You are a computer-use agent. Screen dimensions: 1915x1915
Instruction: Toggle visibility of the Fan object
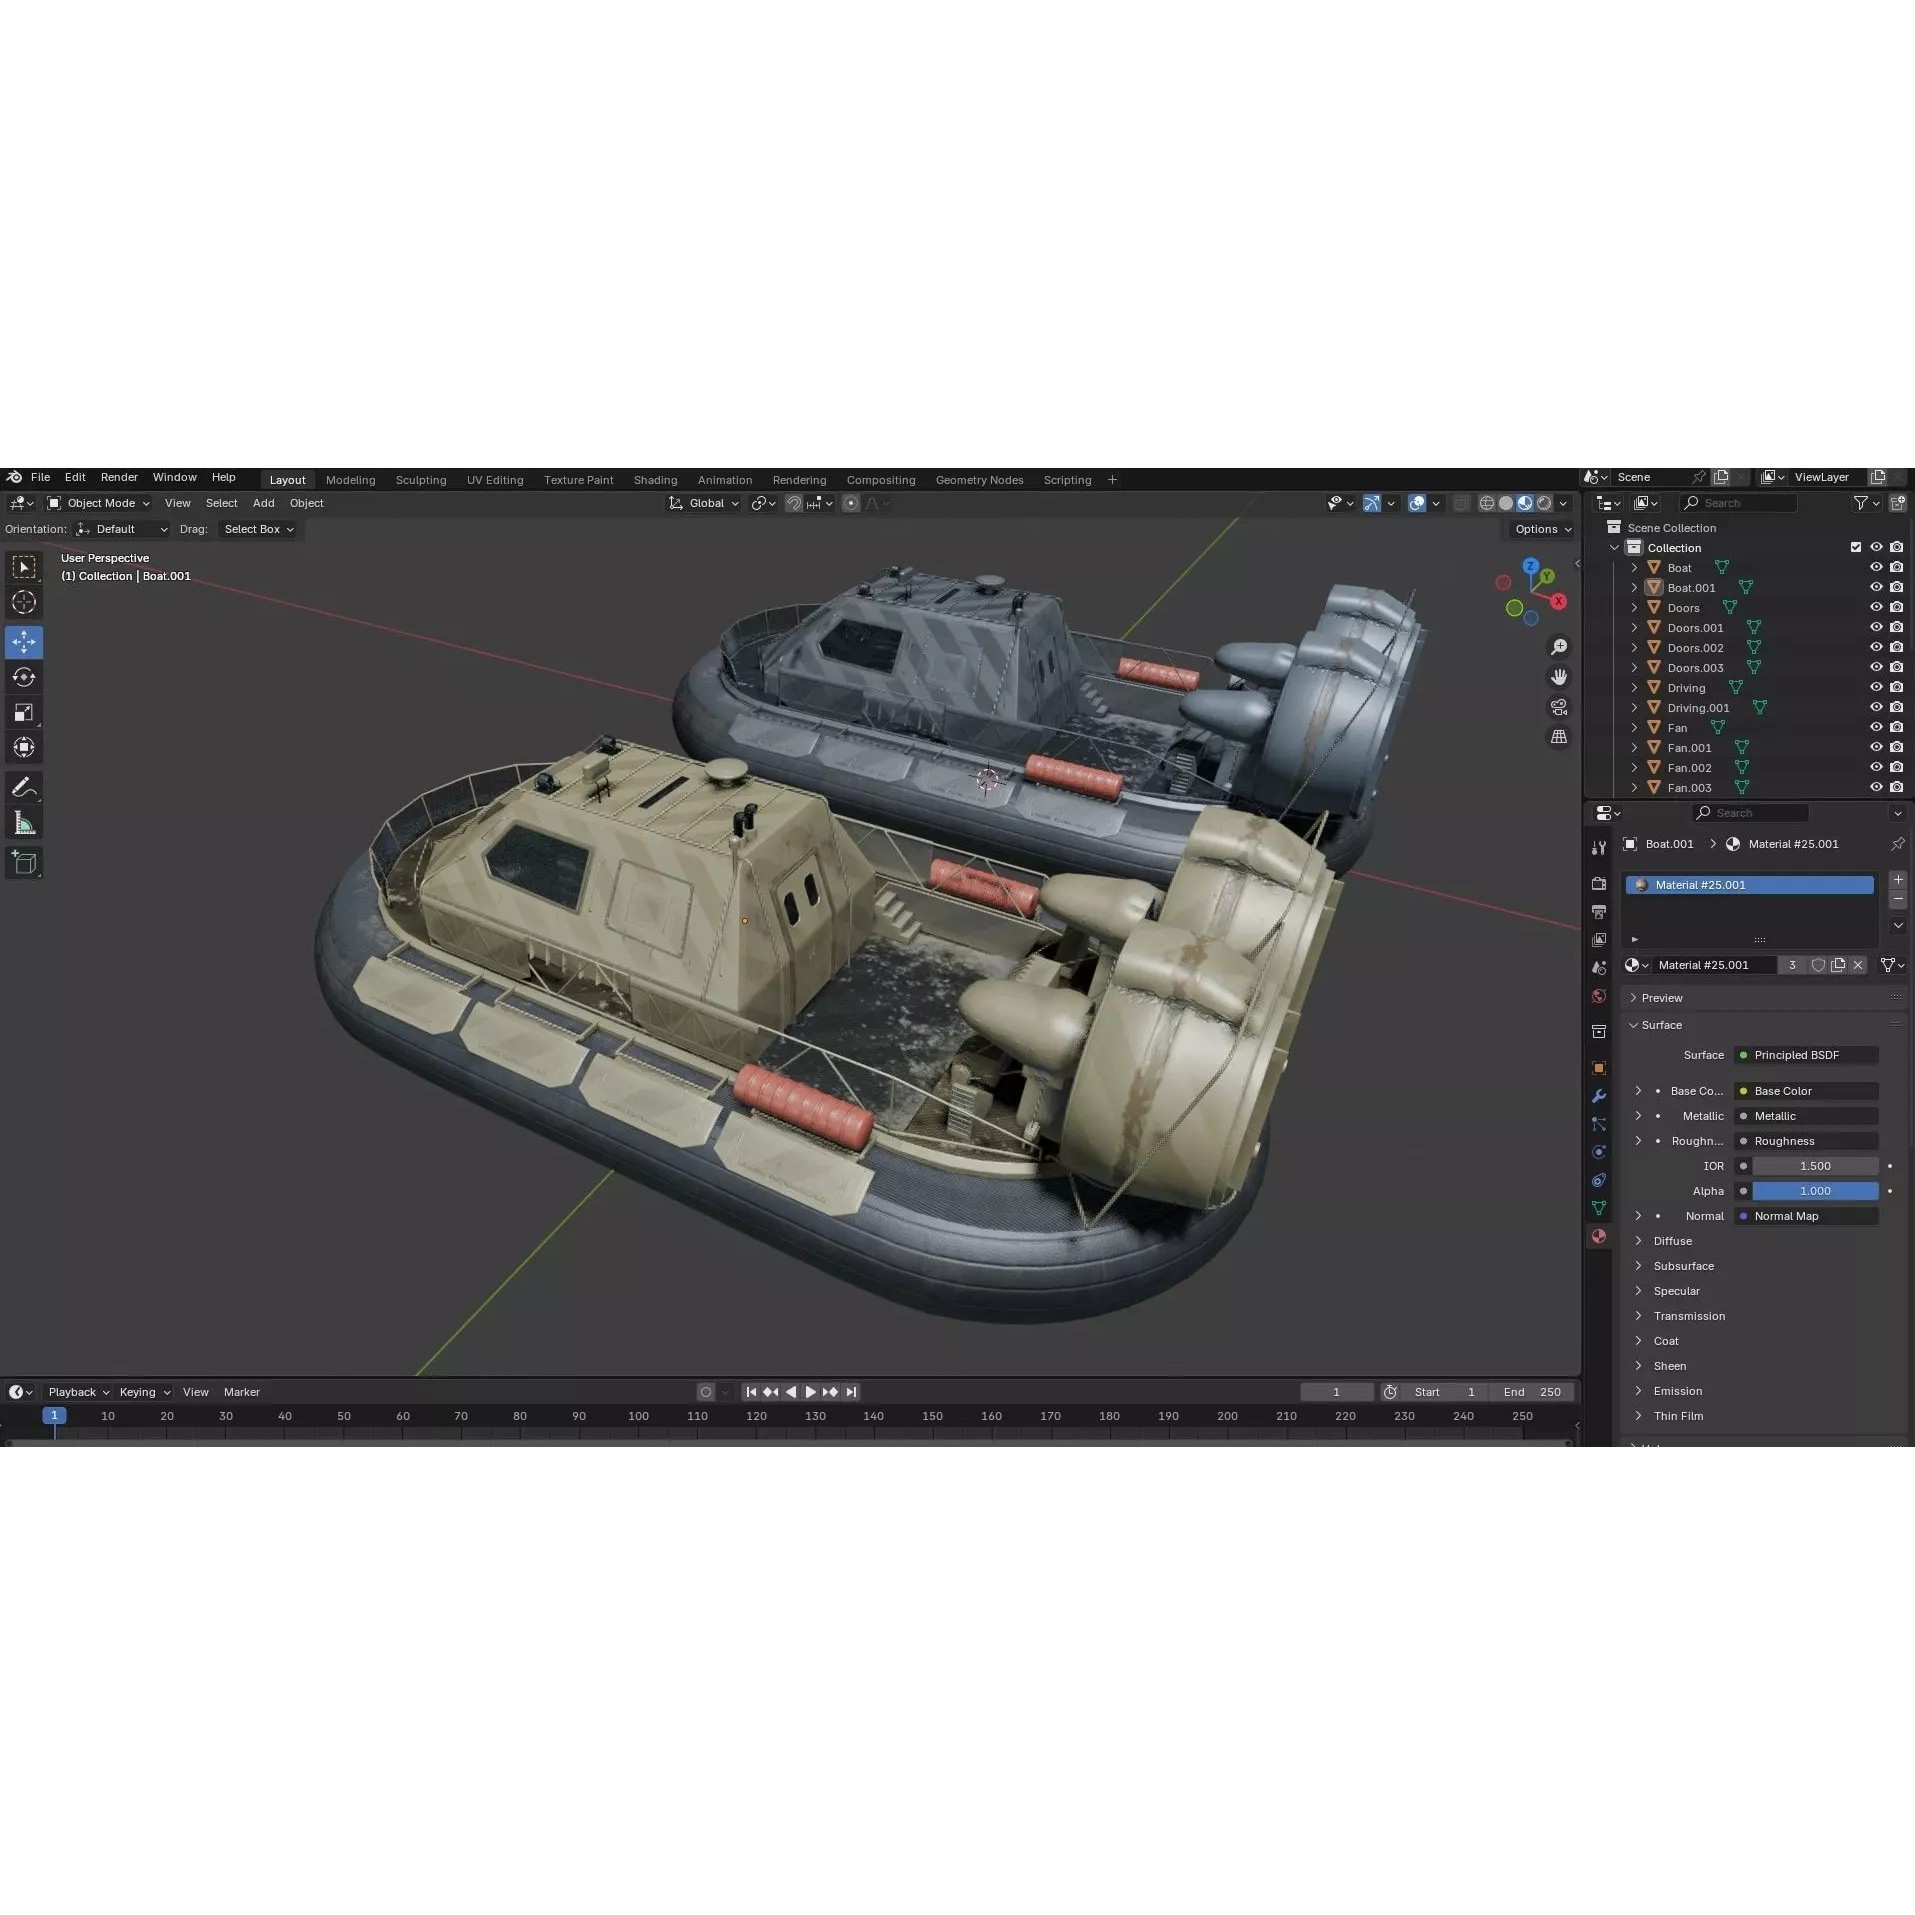[1875, 727]
